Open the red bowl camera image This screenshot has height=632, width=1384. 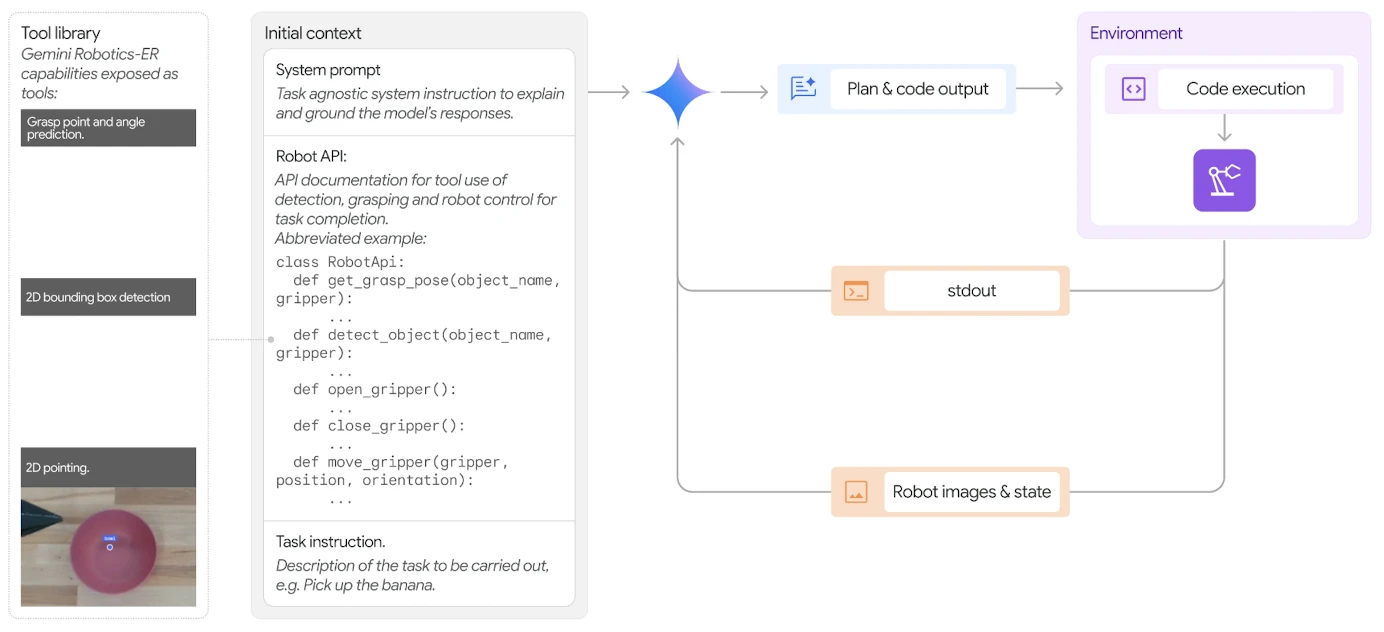tap(108, 547)
